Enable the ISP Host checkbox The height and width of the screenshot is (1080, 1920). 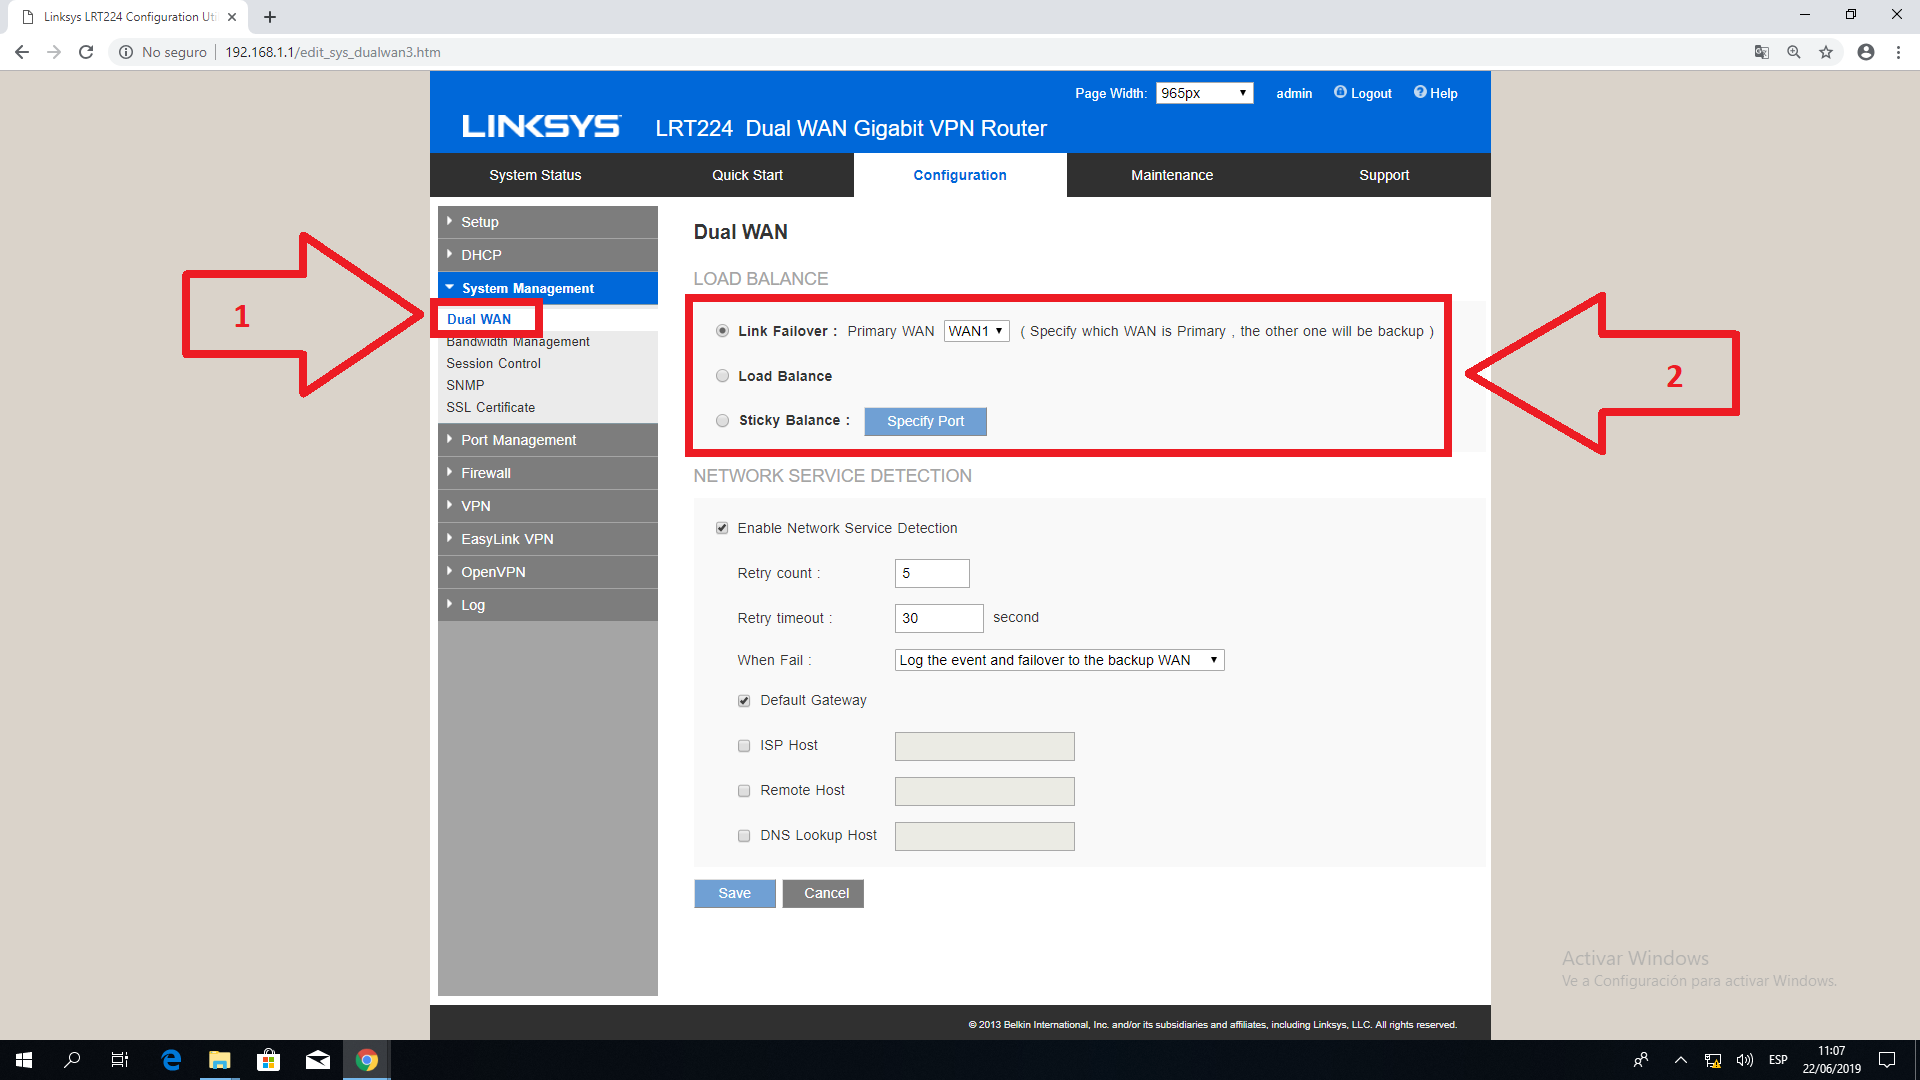tap(744, 746)
